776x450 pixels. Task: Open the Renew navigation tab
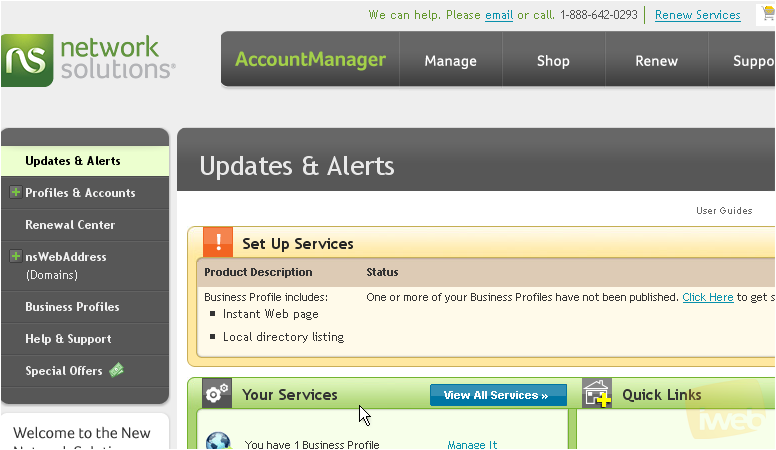(x=656, y=61)
